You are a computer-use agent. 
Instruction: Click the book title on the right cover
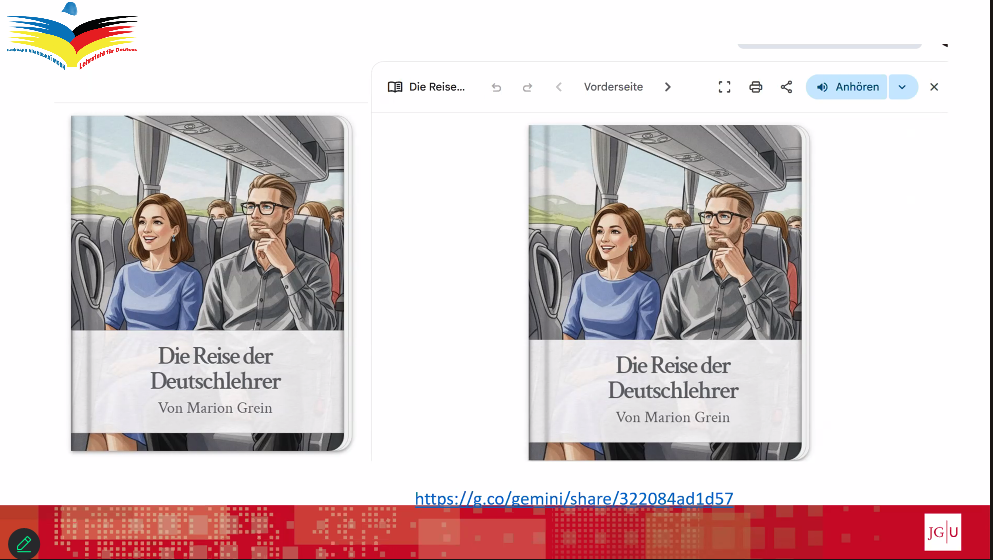tap(672, 378)
